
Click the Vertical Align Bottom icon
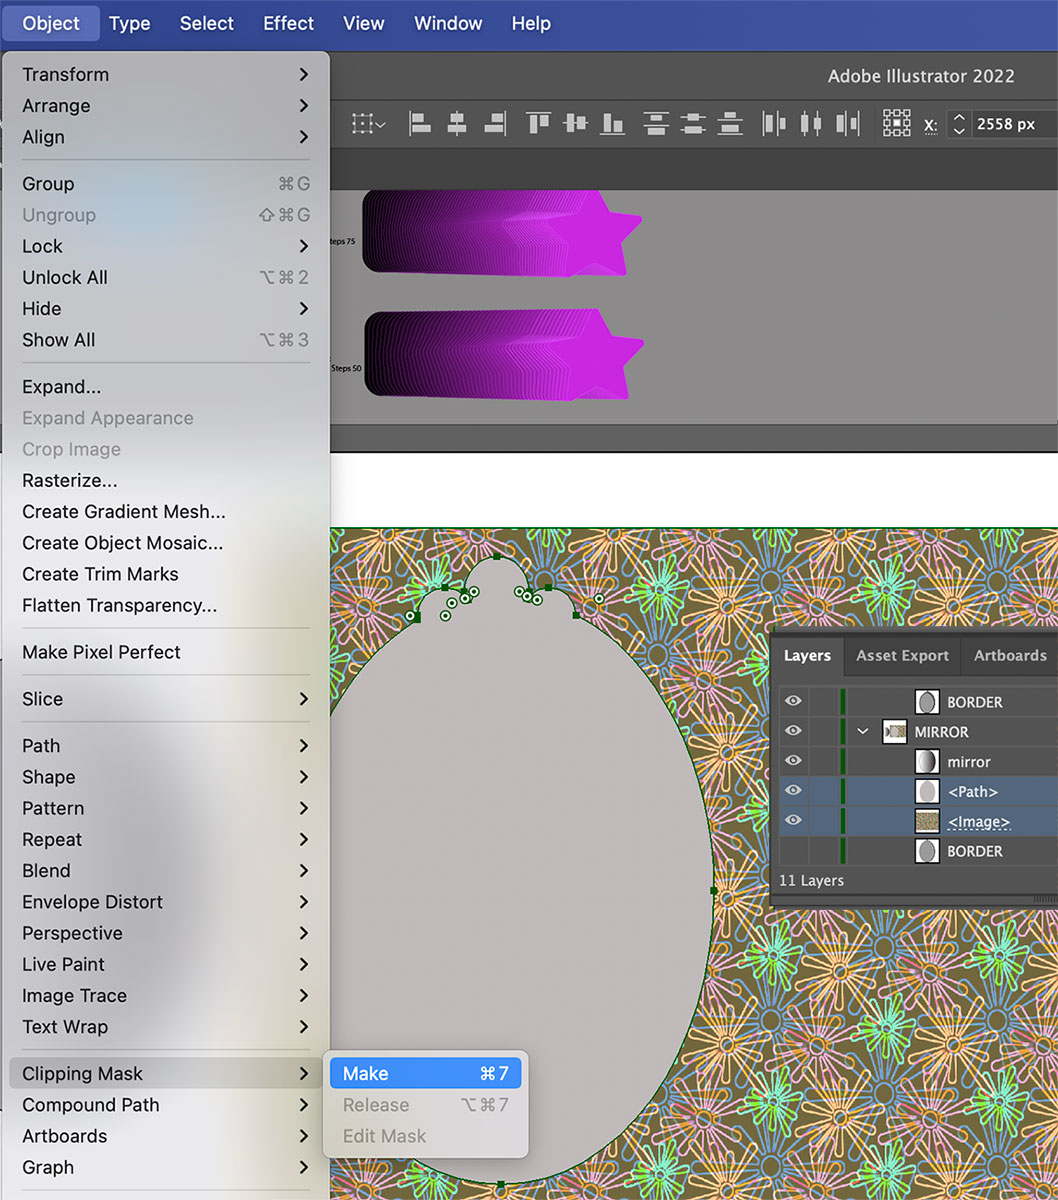(612, 124)
